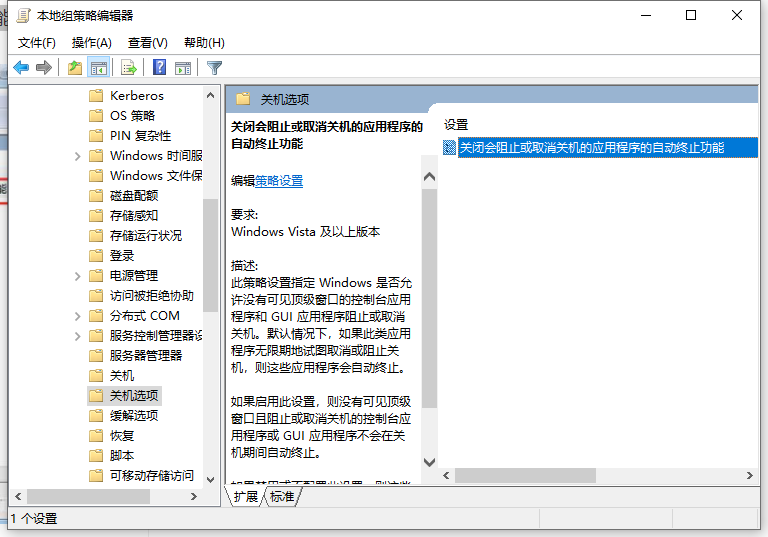Click the 策略设置 edit link
Image resolution: width=768 pixels, height=537 pixels.
click(279, 181)
